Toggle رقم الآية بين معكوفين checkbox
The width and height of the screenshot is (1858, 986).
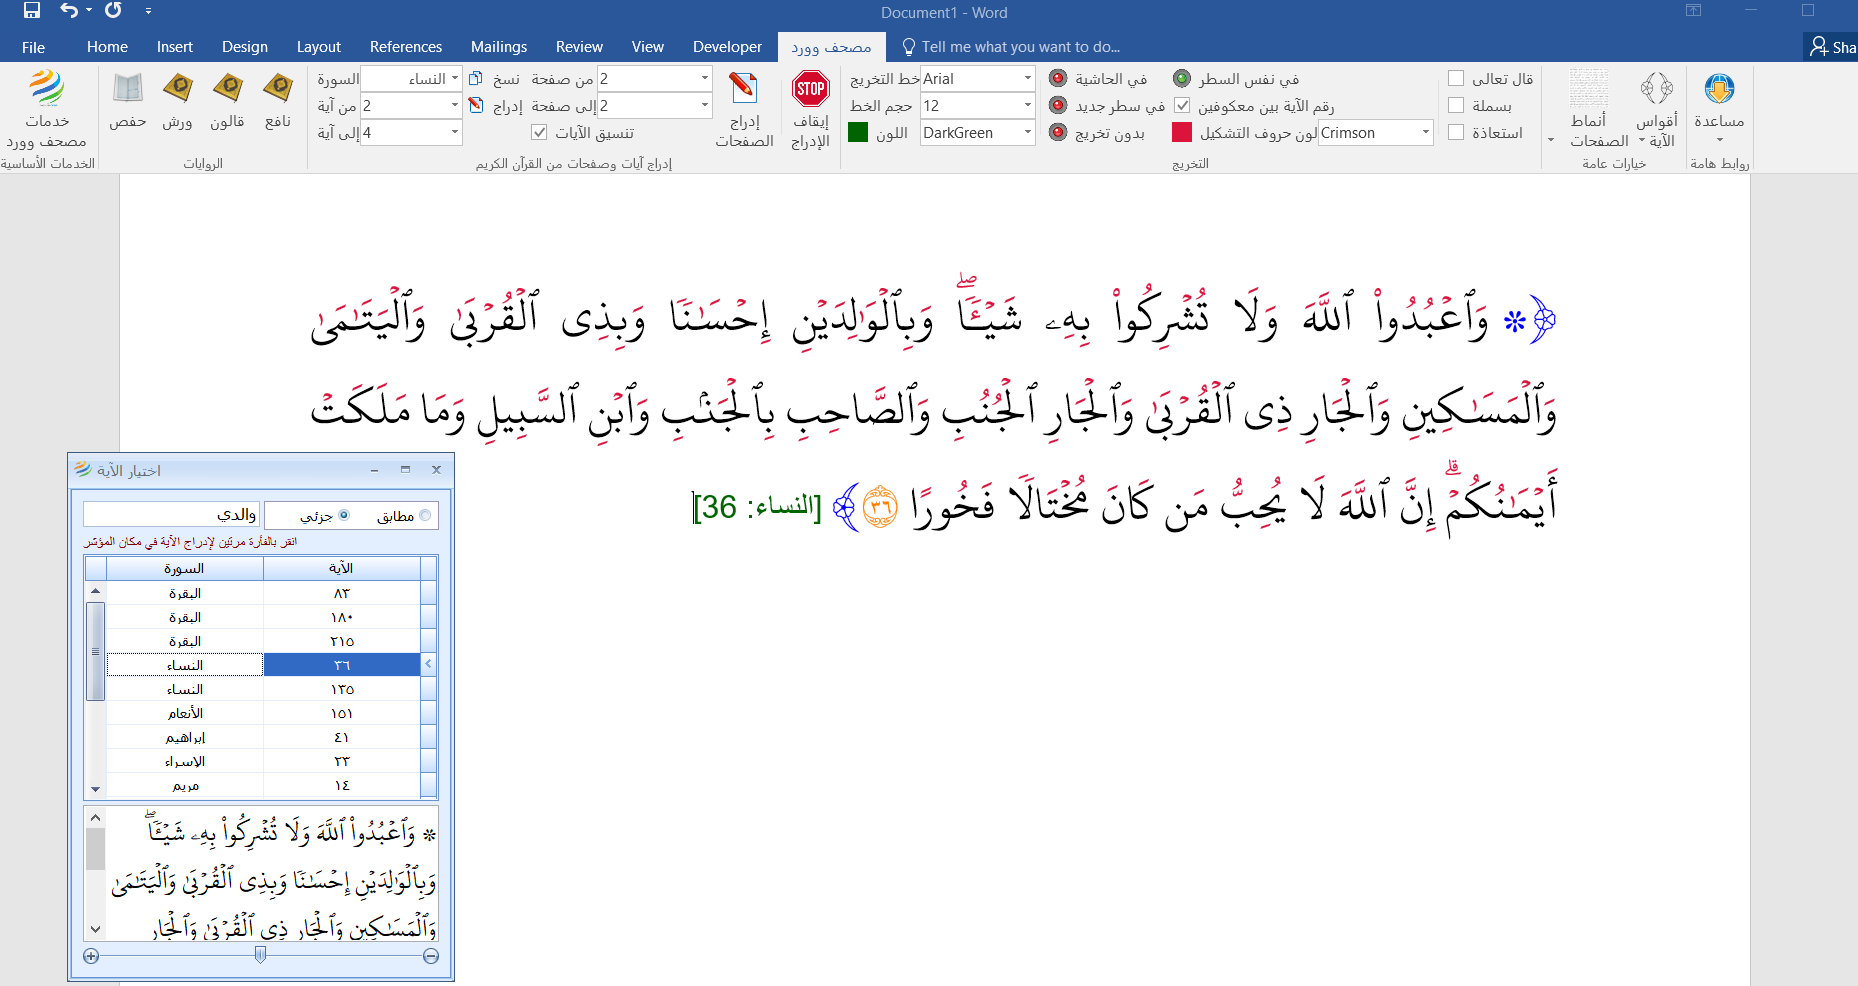1182,105
